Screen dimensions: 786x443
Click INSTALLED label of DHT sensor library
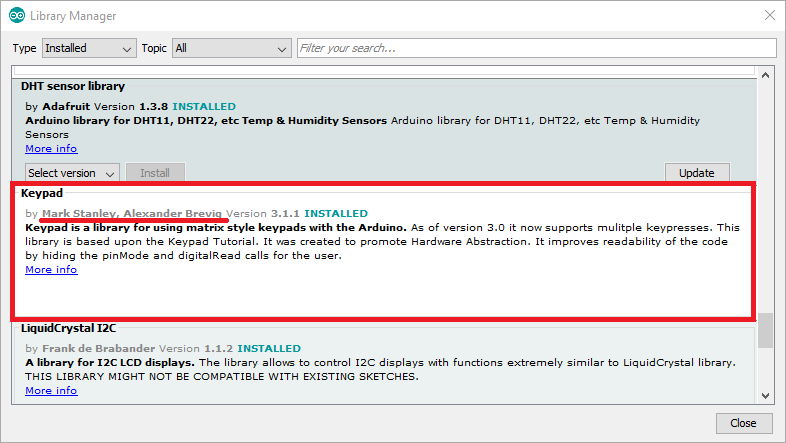pos(204,107)
